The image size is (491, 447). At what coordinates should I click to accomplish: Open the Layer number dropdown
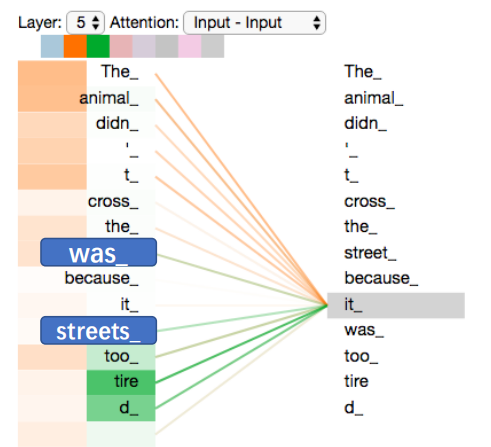coord(86,23)
